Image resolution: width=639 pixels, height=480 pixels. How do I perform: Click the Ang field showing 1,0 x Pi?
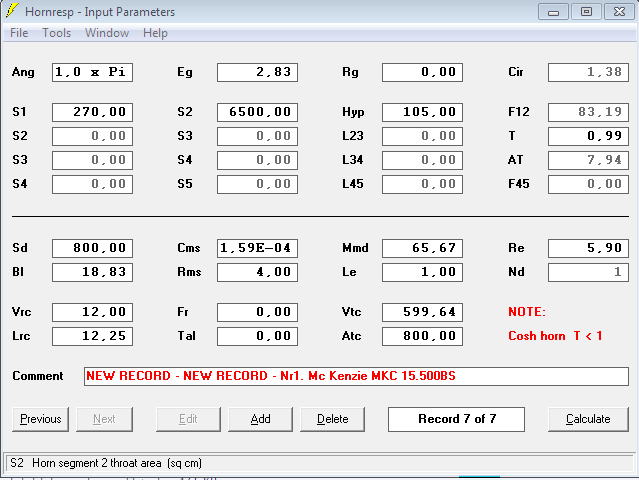pyautogui.click(x=92, y=73)
